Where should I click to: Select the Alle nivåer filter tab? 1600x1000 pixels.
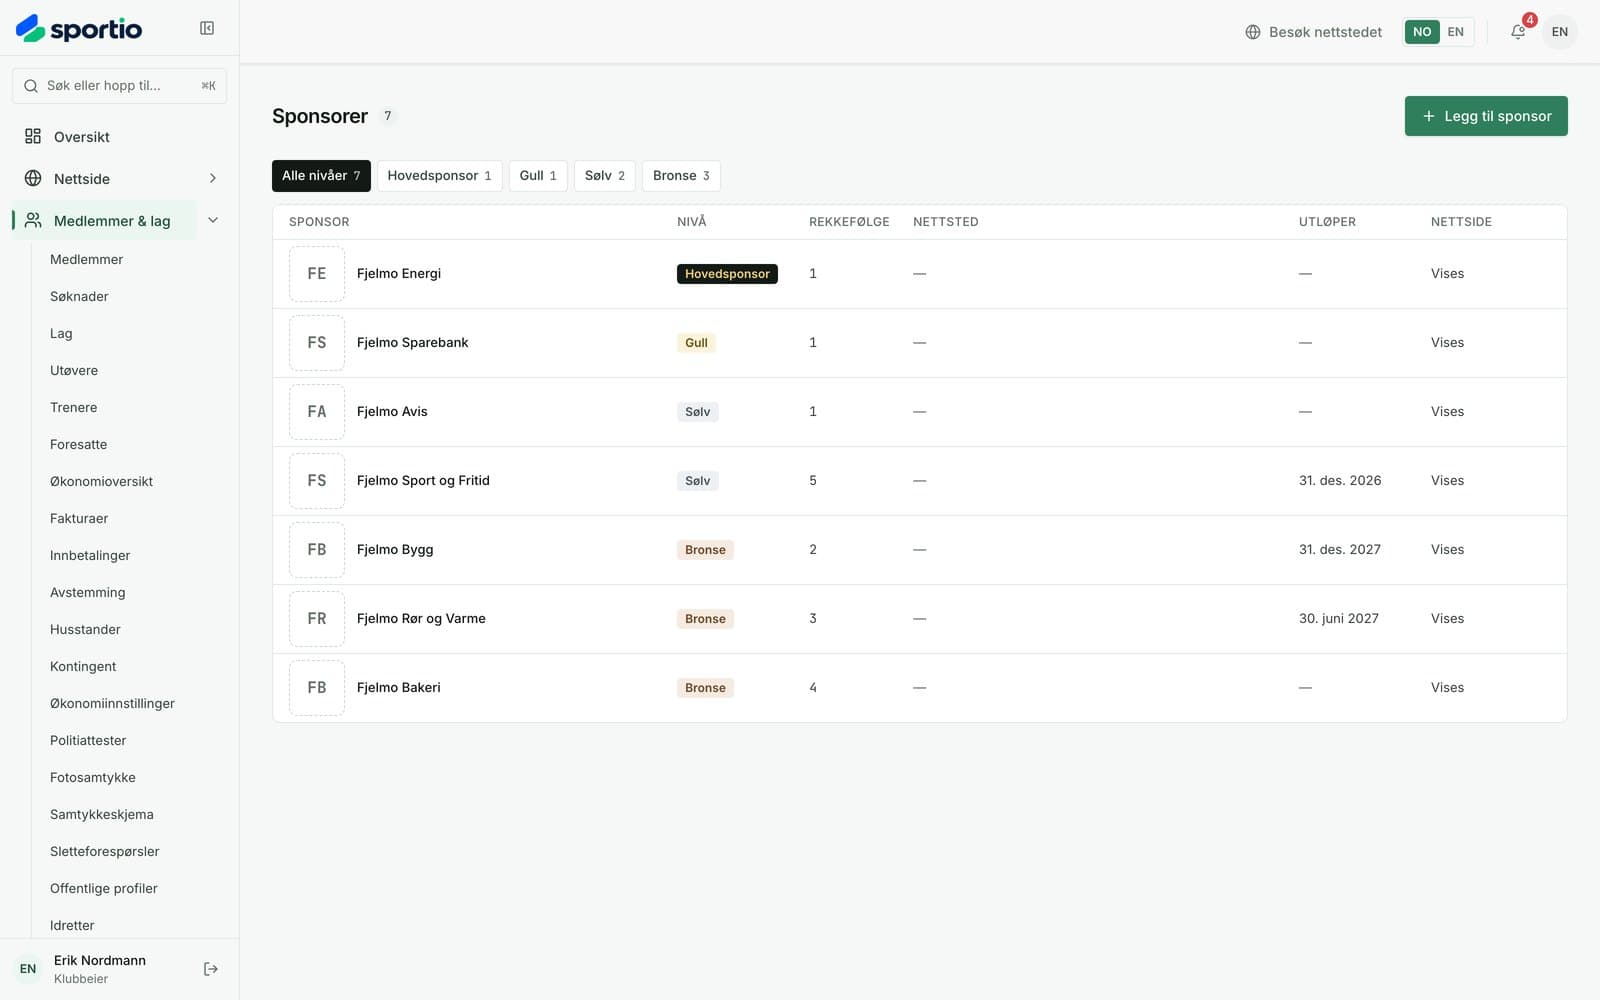(321, 176)
